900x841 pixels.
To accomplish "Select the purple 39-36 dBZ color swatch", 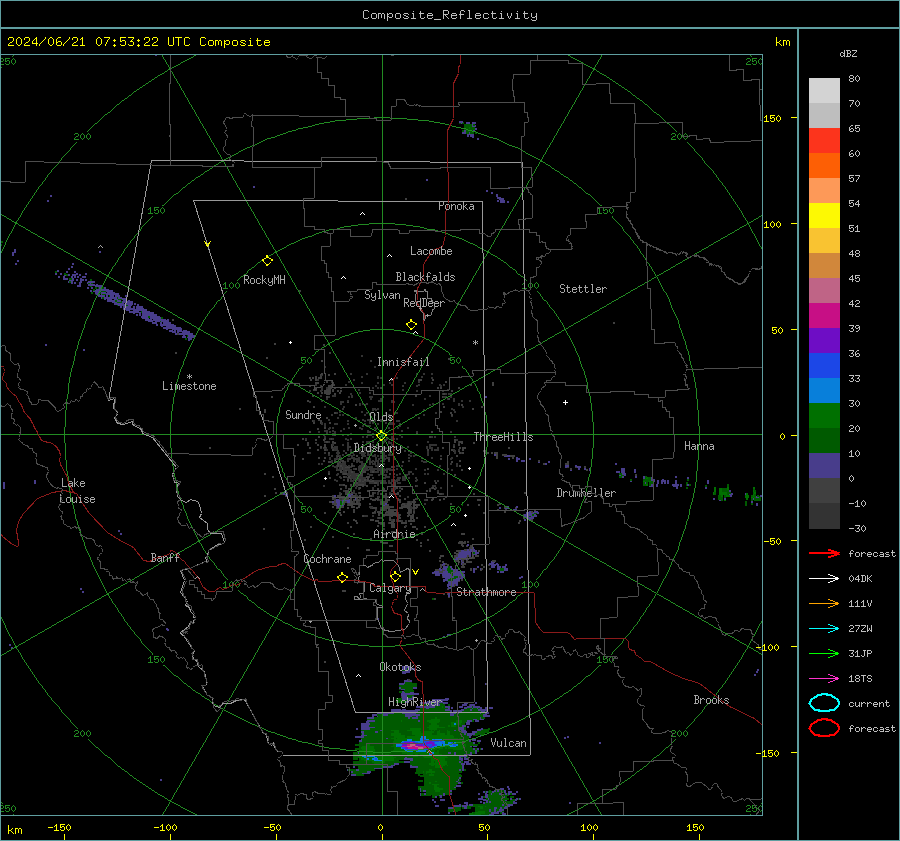I will (x=824, y=340).
